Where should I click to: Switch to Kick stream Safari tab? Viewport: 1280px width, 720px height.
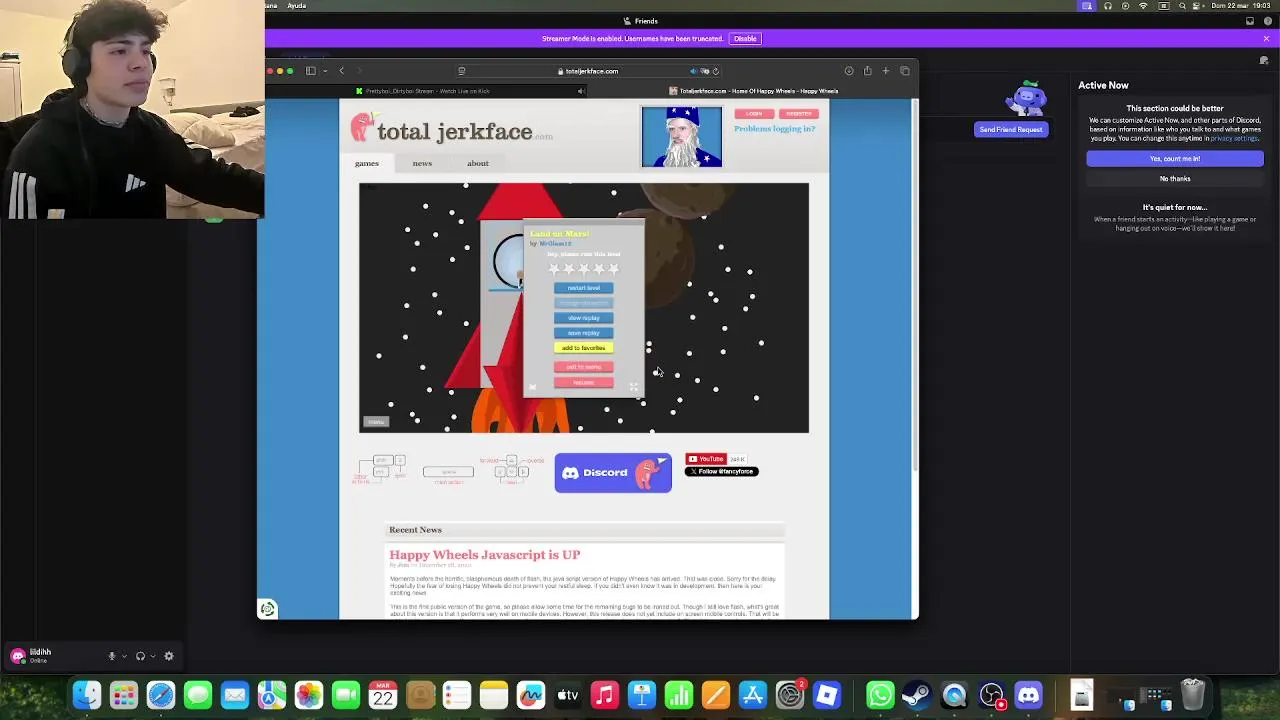428,91
